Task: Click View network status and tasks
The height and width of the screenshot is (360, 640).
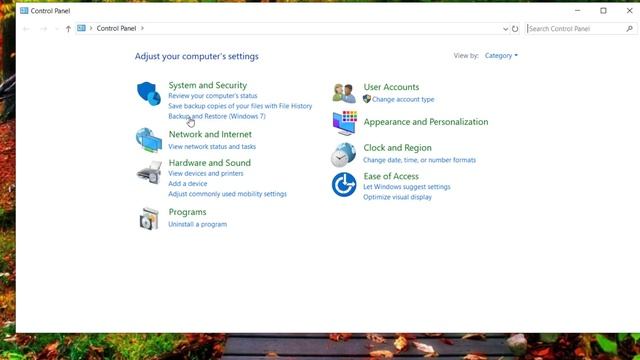Action: click(x=212, y=146)
